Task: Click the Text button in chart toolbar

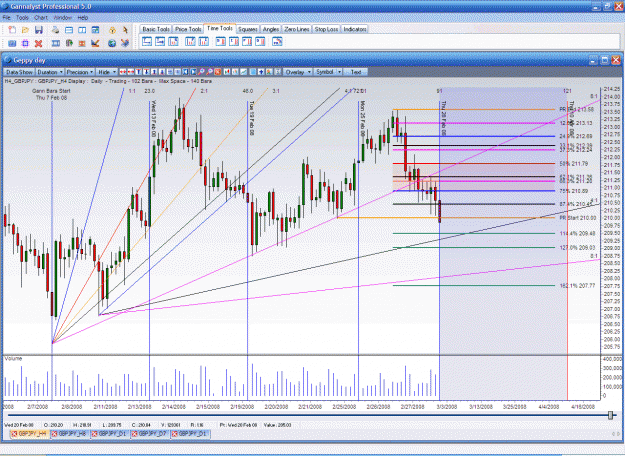Action: pyautogui.click(x=356, y=72)
